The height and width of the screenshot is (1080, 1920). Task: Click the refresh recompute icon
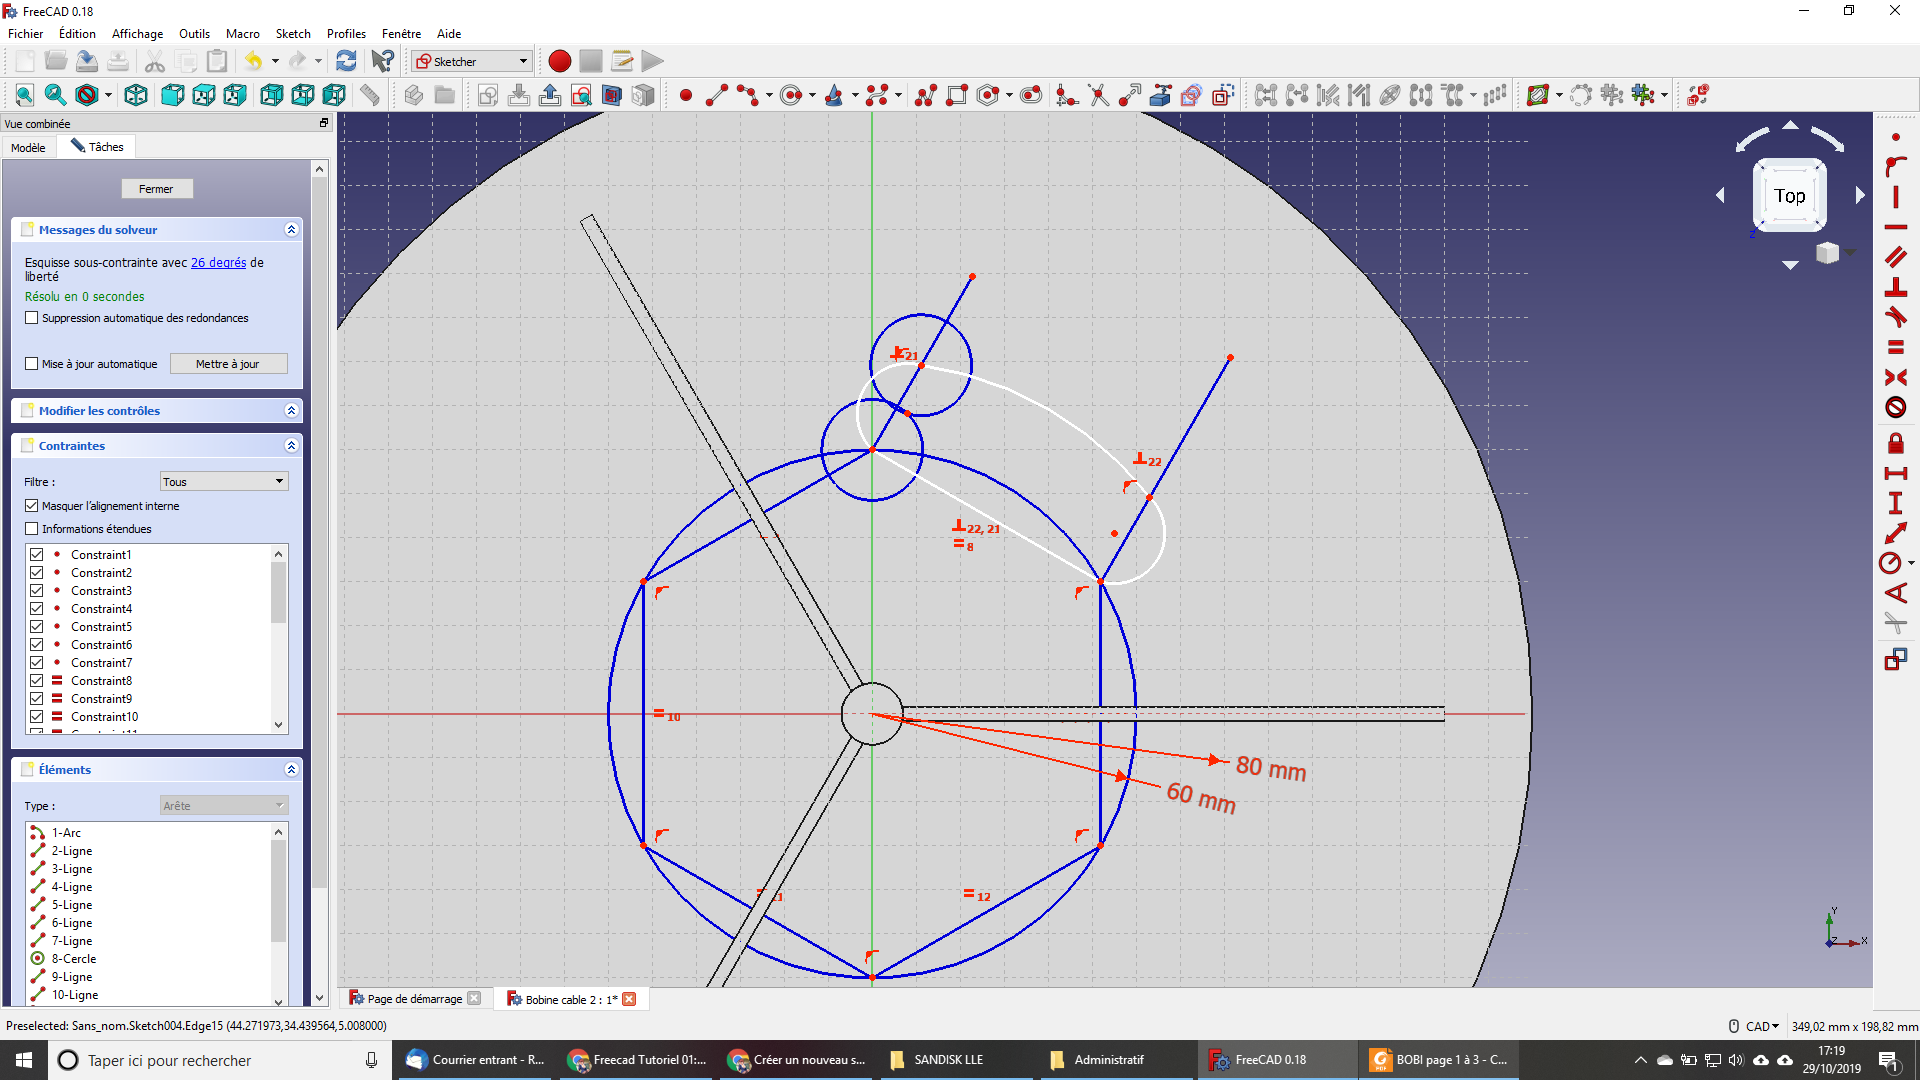click(x=346, y=61)
